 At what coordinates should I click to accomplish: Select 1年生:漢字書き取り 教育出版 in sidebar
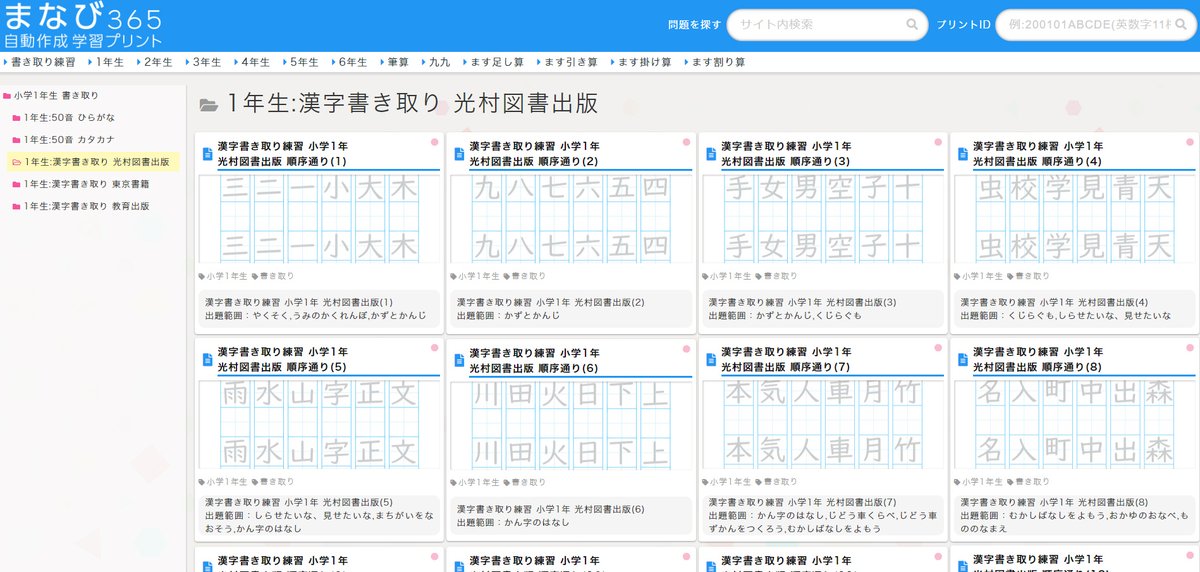click(x=87, y=206)
